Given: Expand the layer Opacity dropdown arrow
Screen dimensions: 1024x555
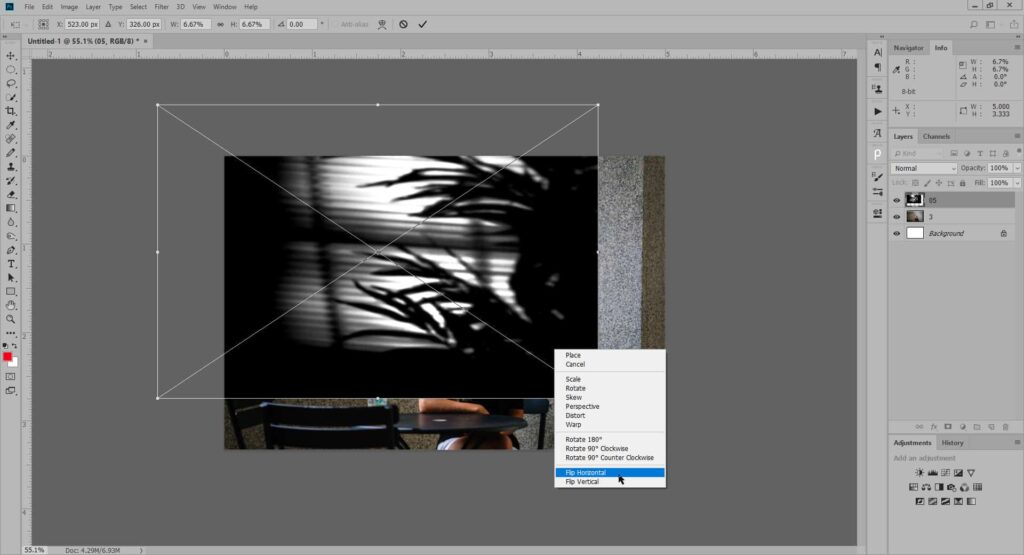Looking at the screenshot, I should coord(1017,168).
